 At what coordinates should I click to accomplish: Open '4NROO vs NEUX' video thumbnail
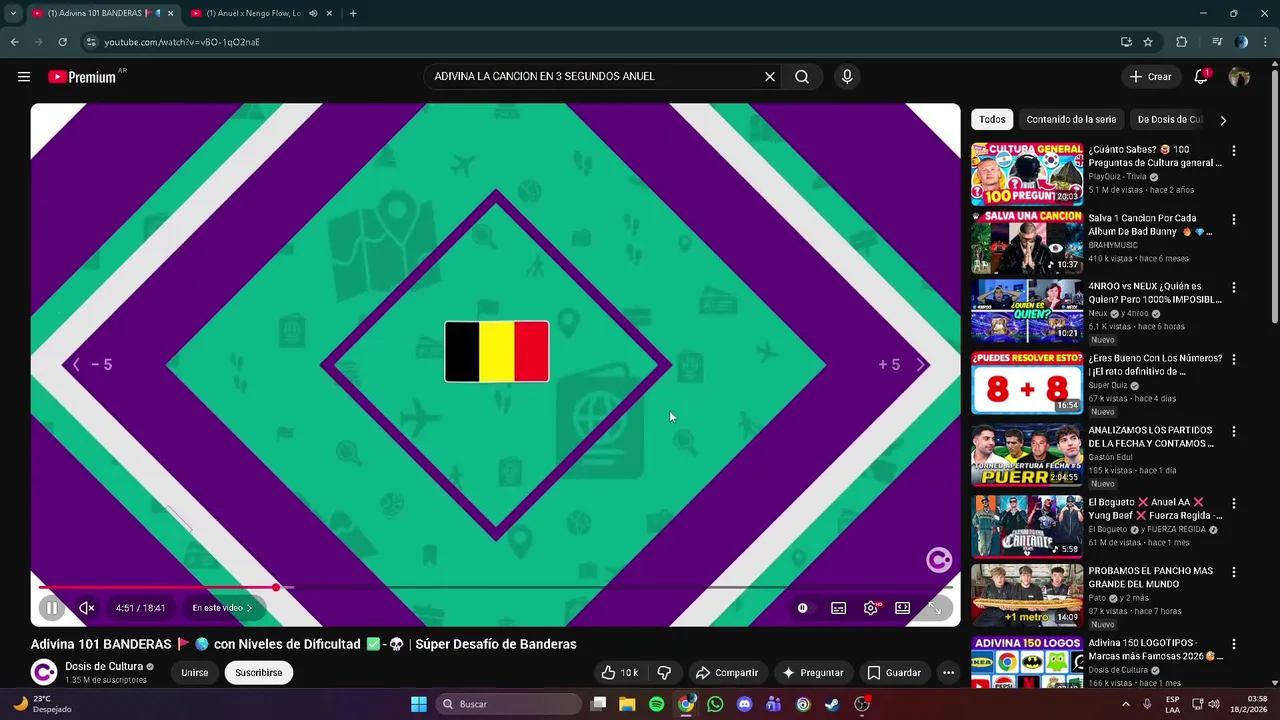pos(1027,311)
